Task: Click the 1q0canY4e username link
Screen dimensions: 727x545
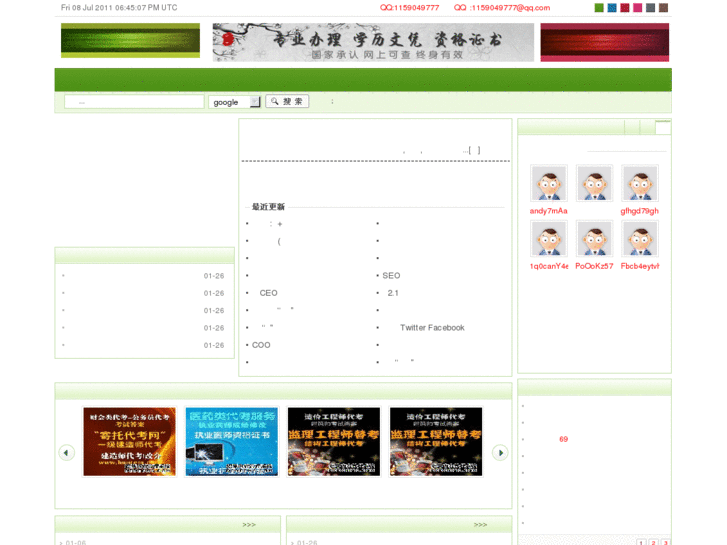Action: tap(548, 266)
